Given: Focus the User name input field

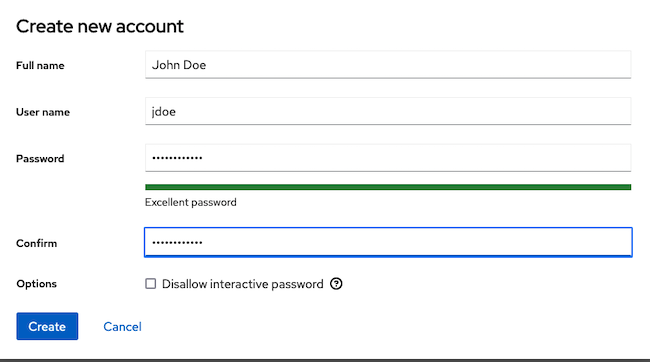Looking at the screenshot, I should pyautogui.click(x=388, y=111).
